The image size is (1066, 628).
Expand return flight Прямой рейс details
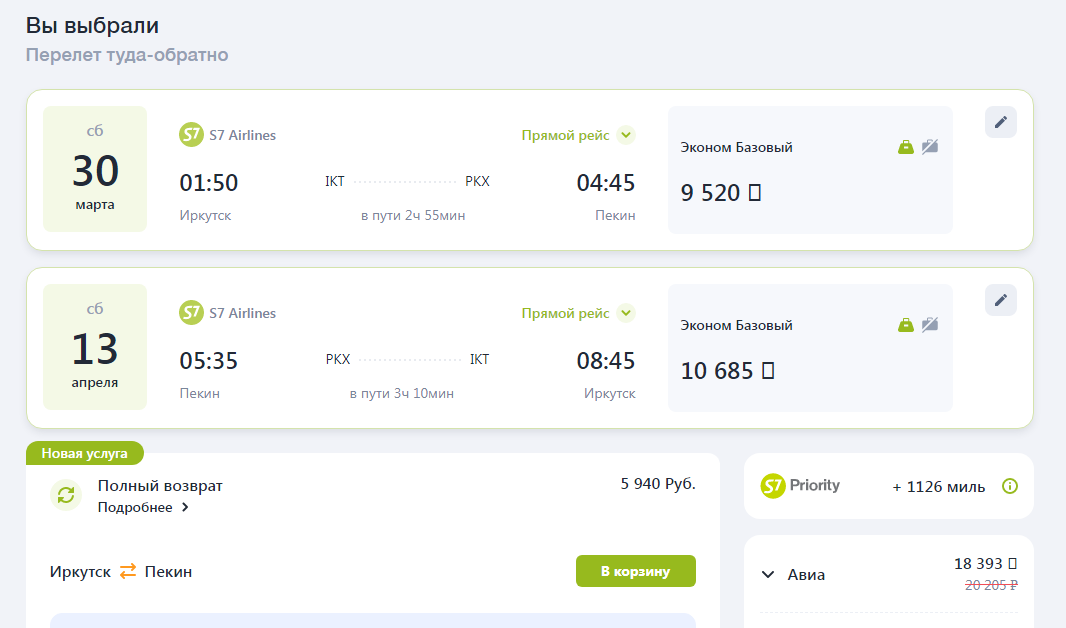coord(626,313)
